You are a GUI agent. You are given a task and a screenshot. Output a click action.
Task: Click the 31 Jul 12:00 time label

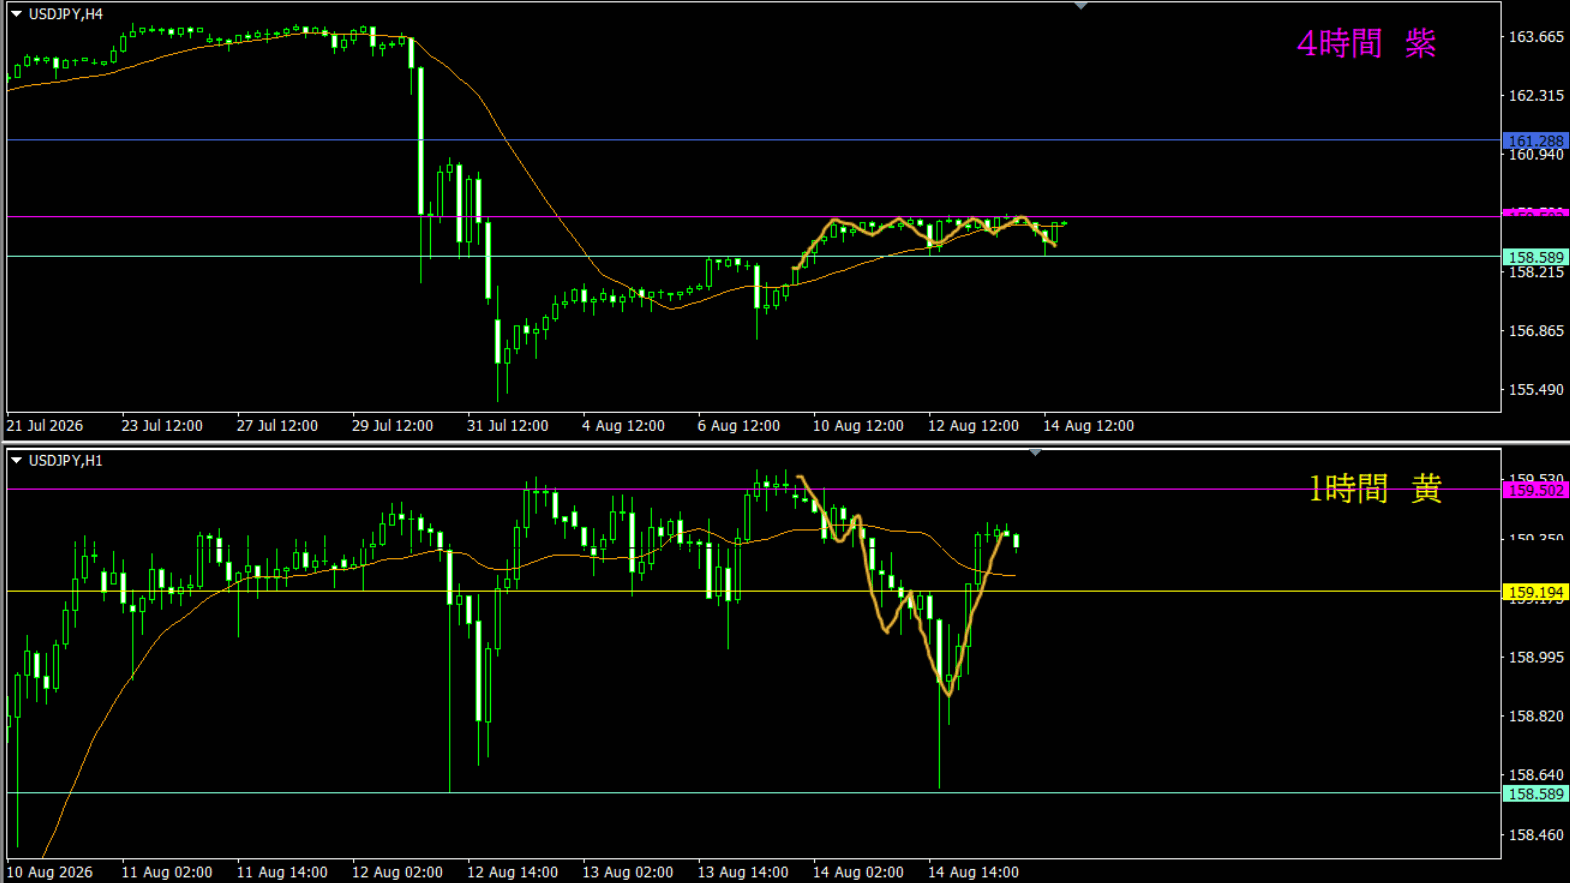pyautogui.click(x=507, y=426)
